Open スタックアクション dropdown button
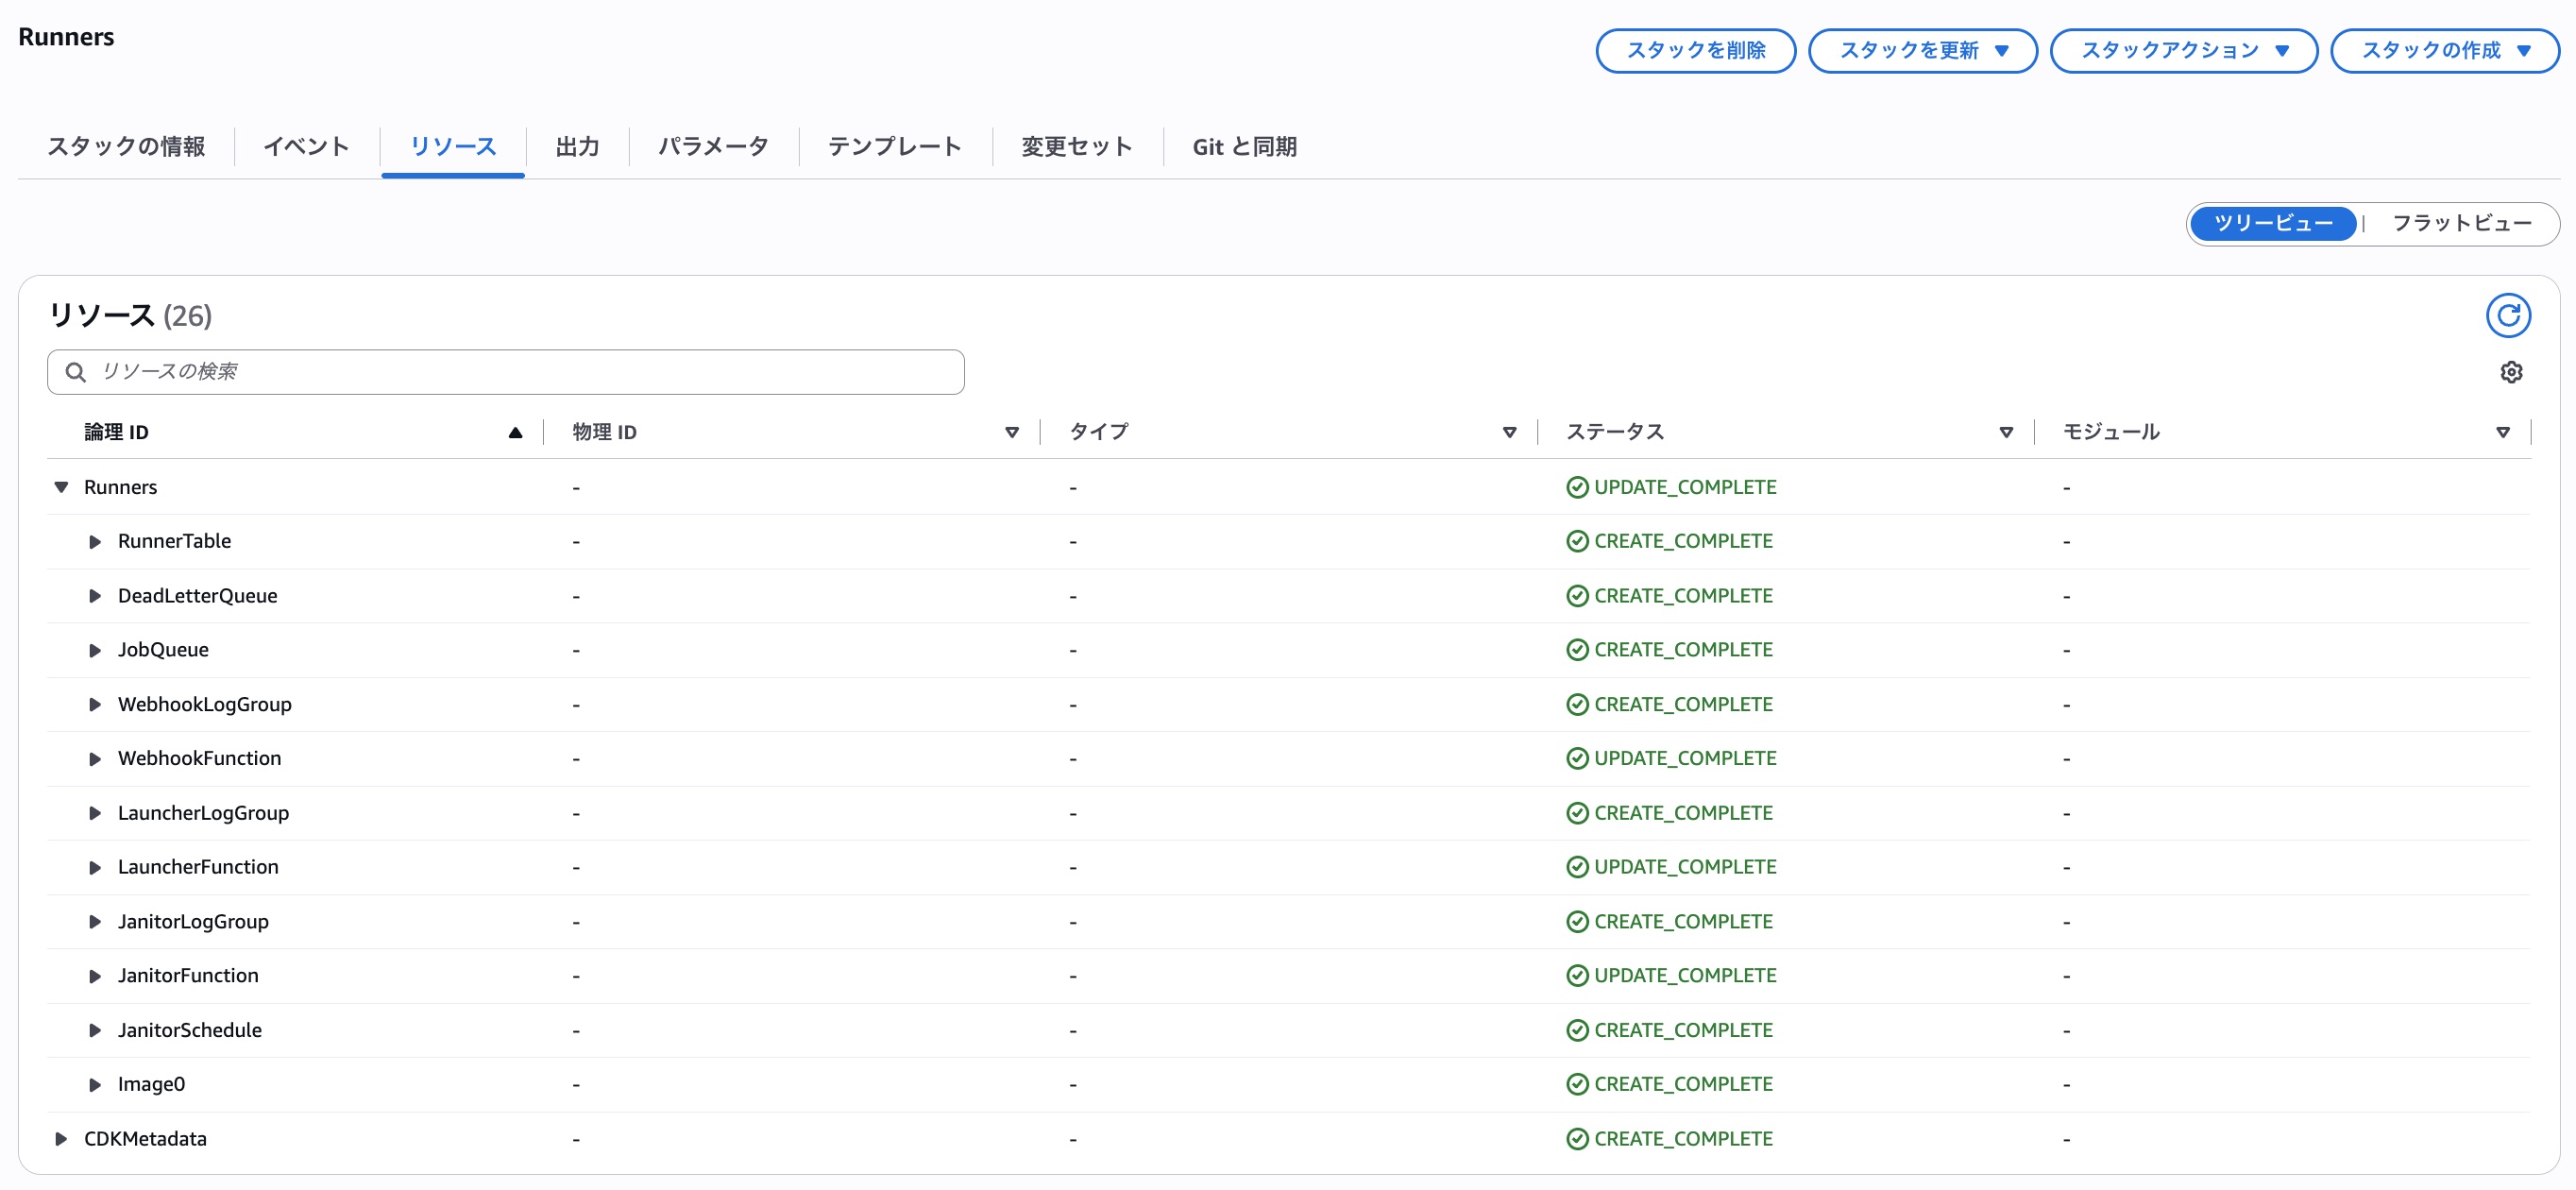The image size is (2576, 1190). (2183, 51)
